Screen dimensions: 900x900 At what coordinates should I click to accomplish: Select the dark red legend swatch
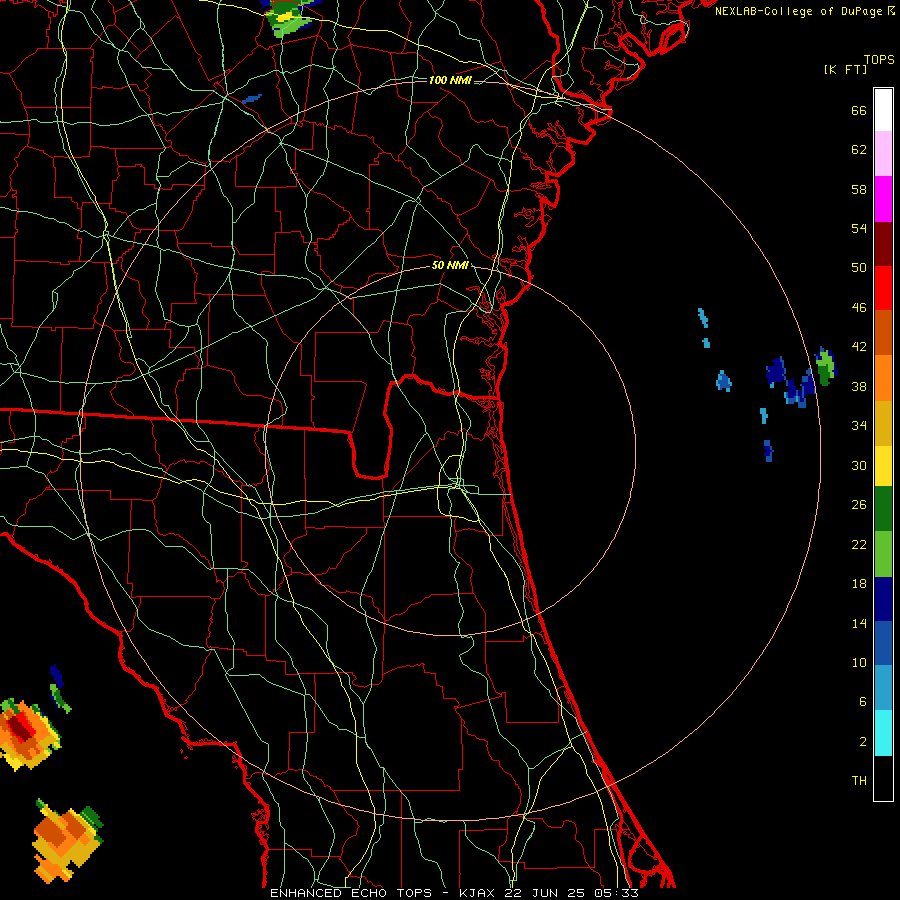[883, 244]
